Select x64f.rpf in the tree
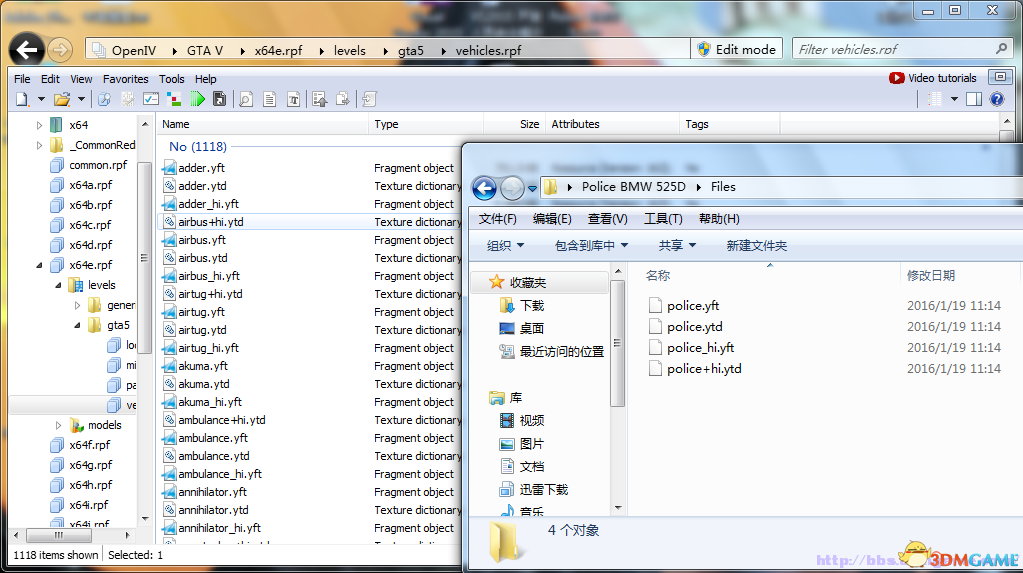 coord(81,445)
